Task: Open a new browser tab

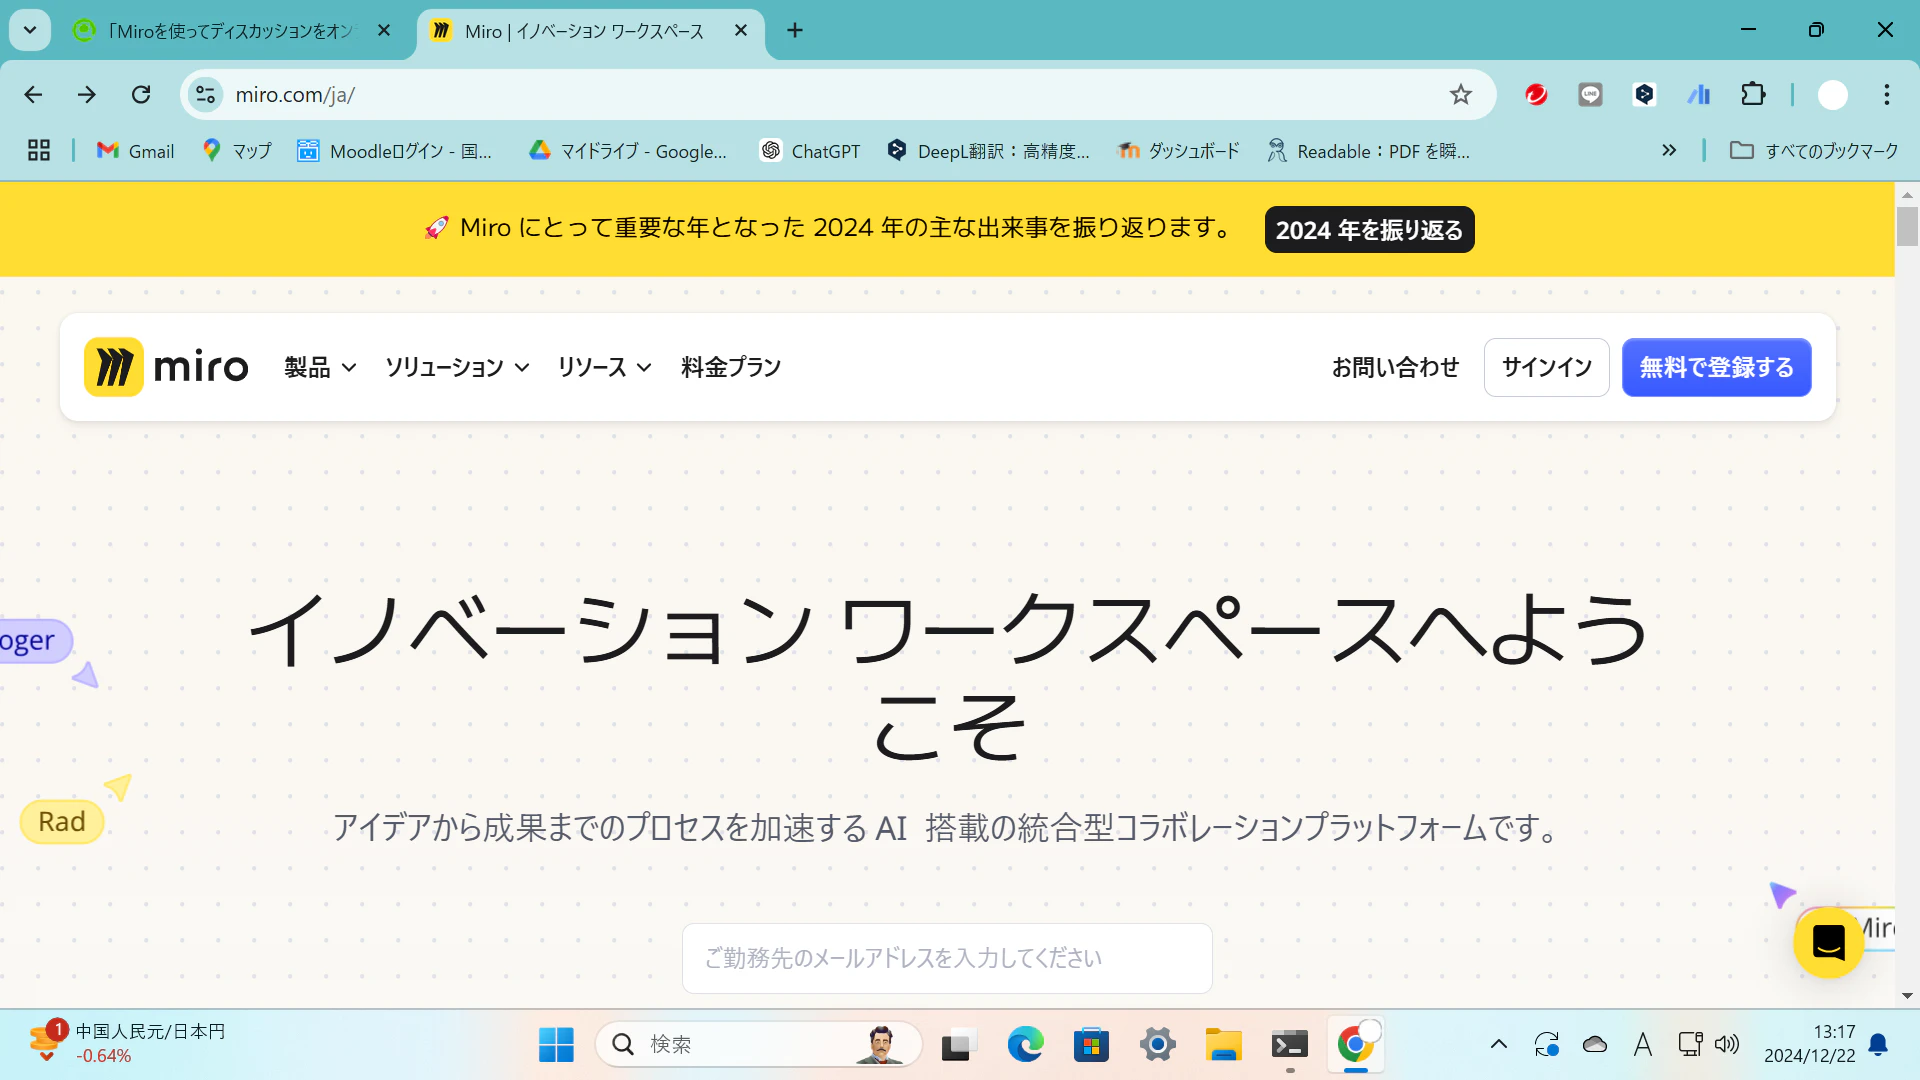Action: [795, 31]
